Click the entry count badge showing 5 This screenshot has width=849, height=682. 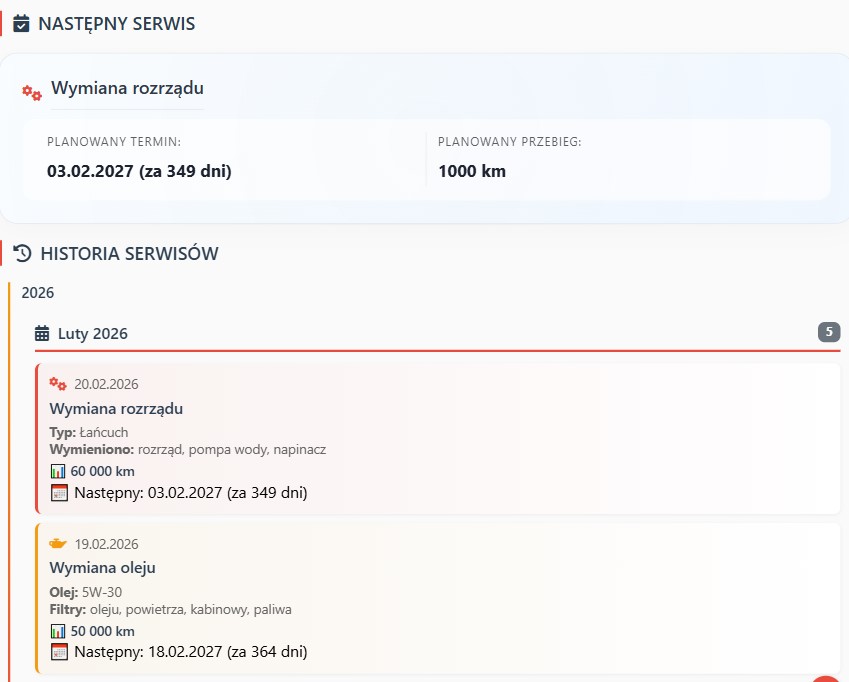828,332
